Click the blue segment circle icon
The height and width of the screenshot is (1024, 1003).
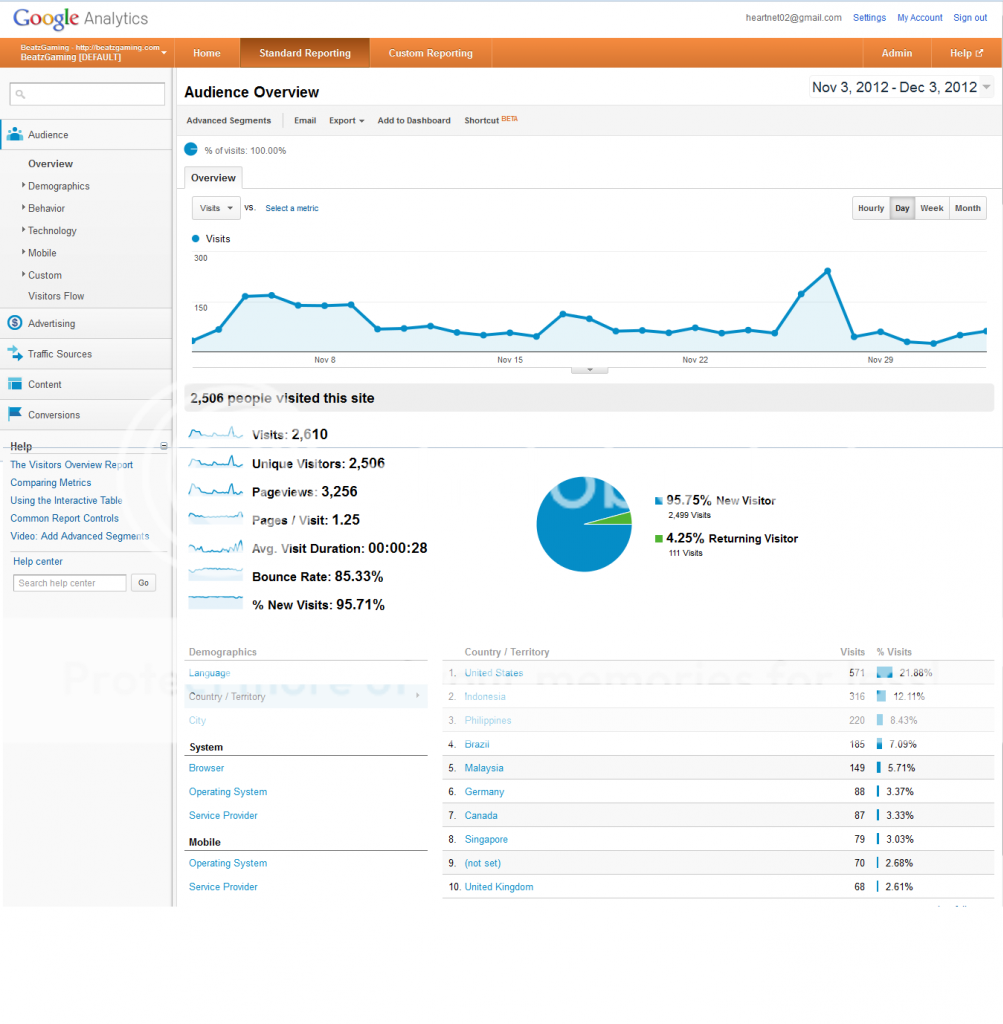click(x=191, y=149)
